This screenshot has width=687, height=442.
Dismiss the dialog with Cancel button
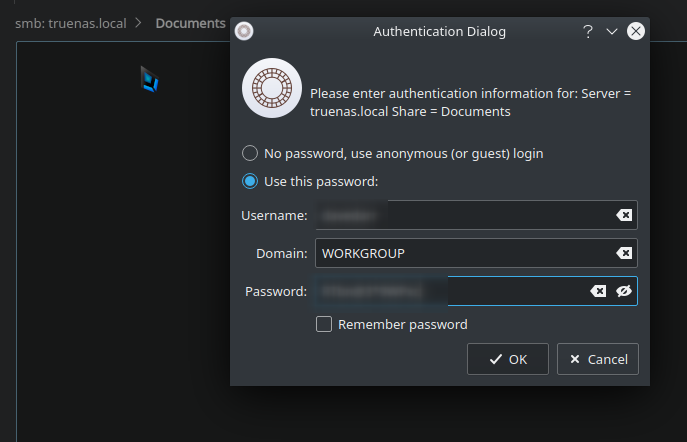point(598,359)
